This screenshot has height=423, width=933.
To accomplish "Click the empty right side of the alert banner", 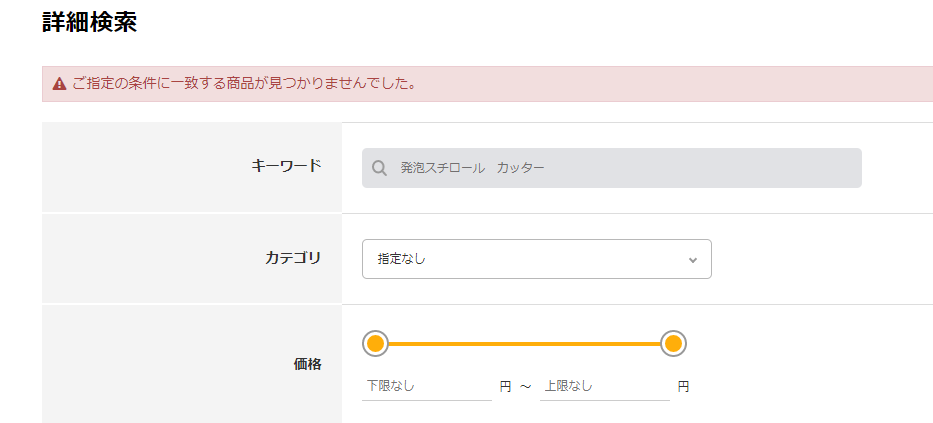I will (672, 84).
